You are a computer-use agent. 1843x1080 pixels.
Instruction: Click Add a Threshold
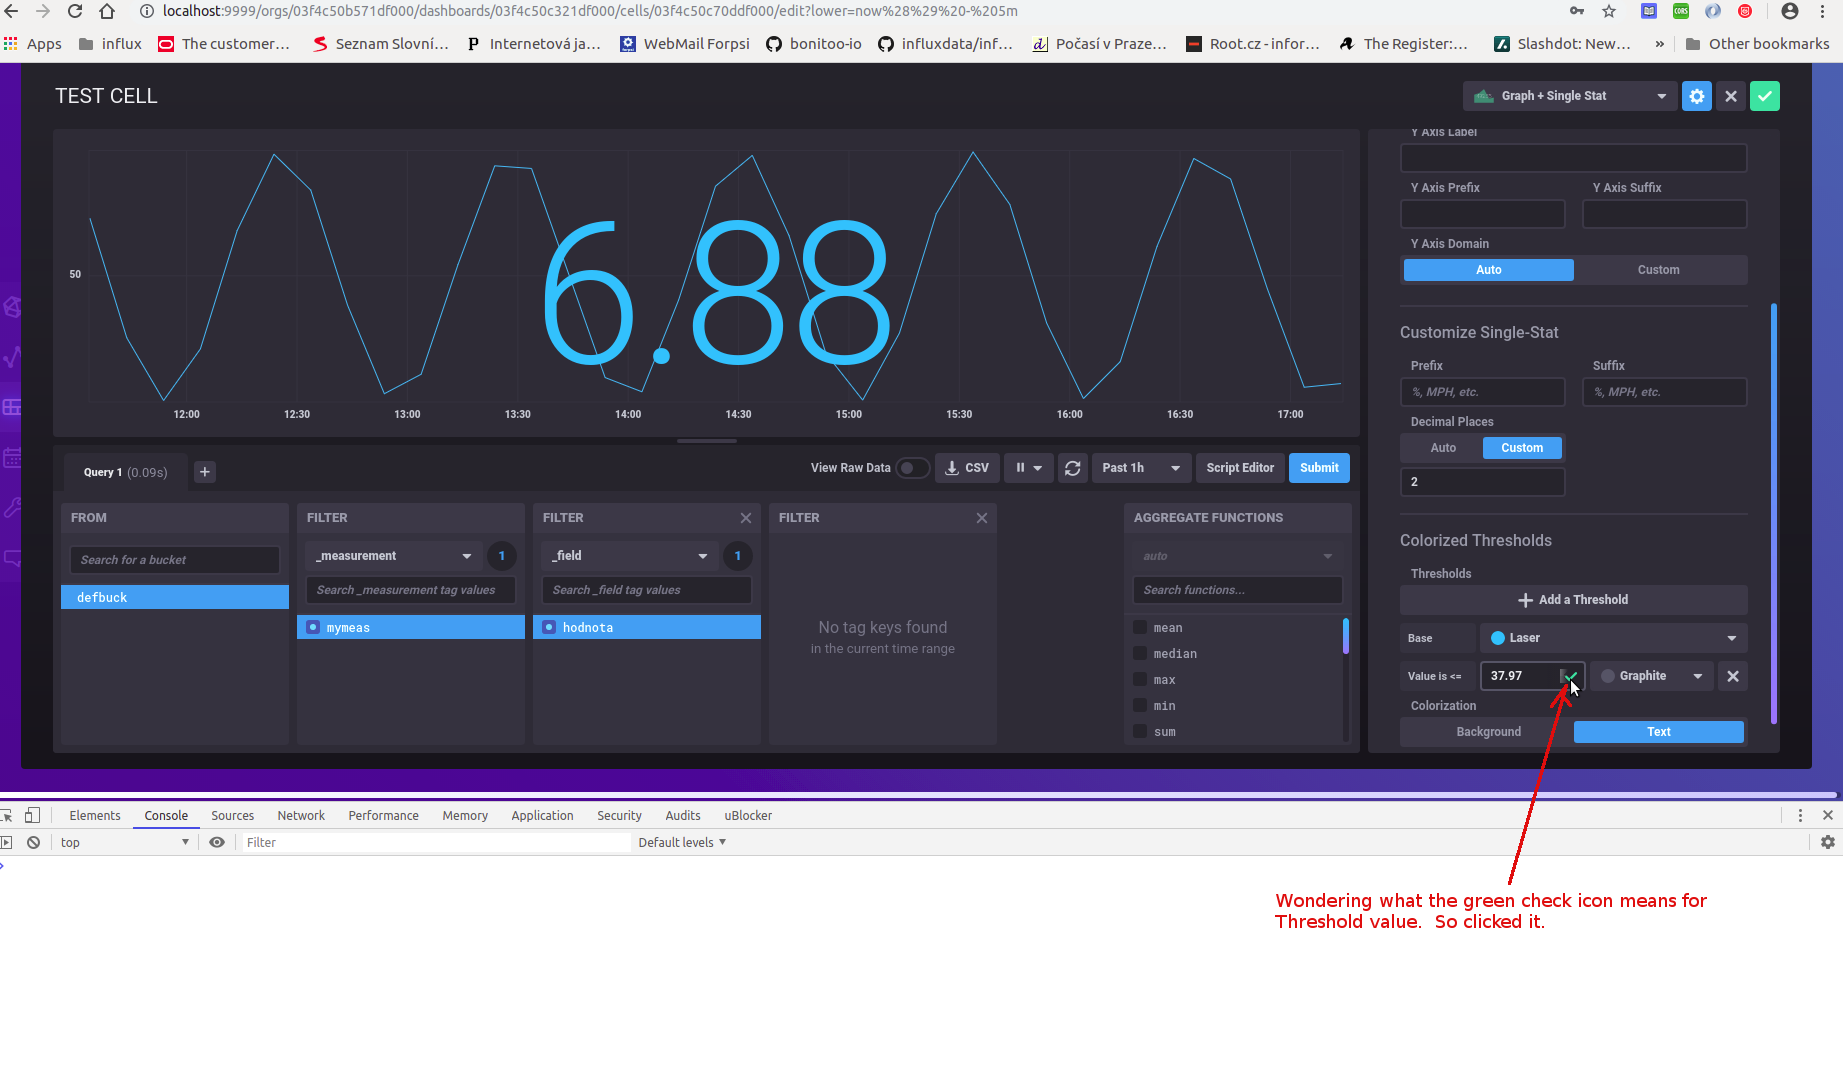1573,599
